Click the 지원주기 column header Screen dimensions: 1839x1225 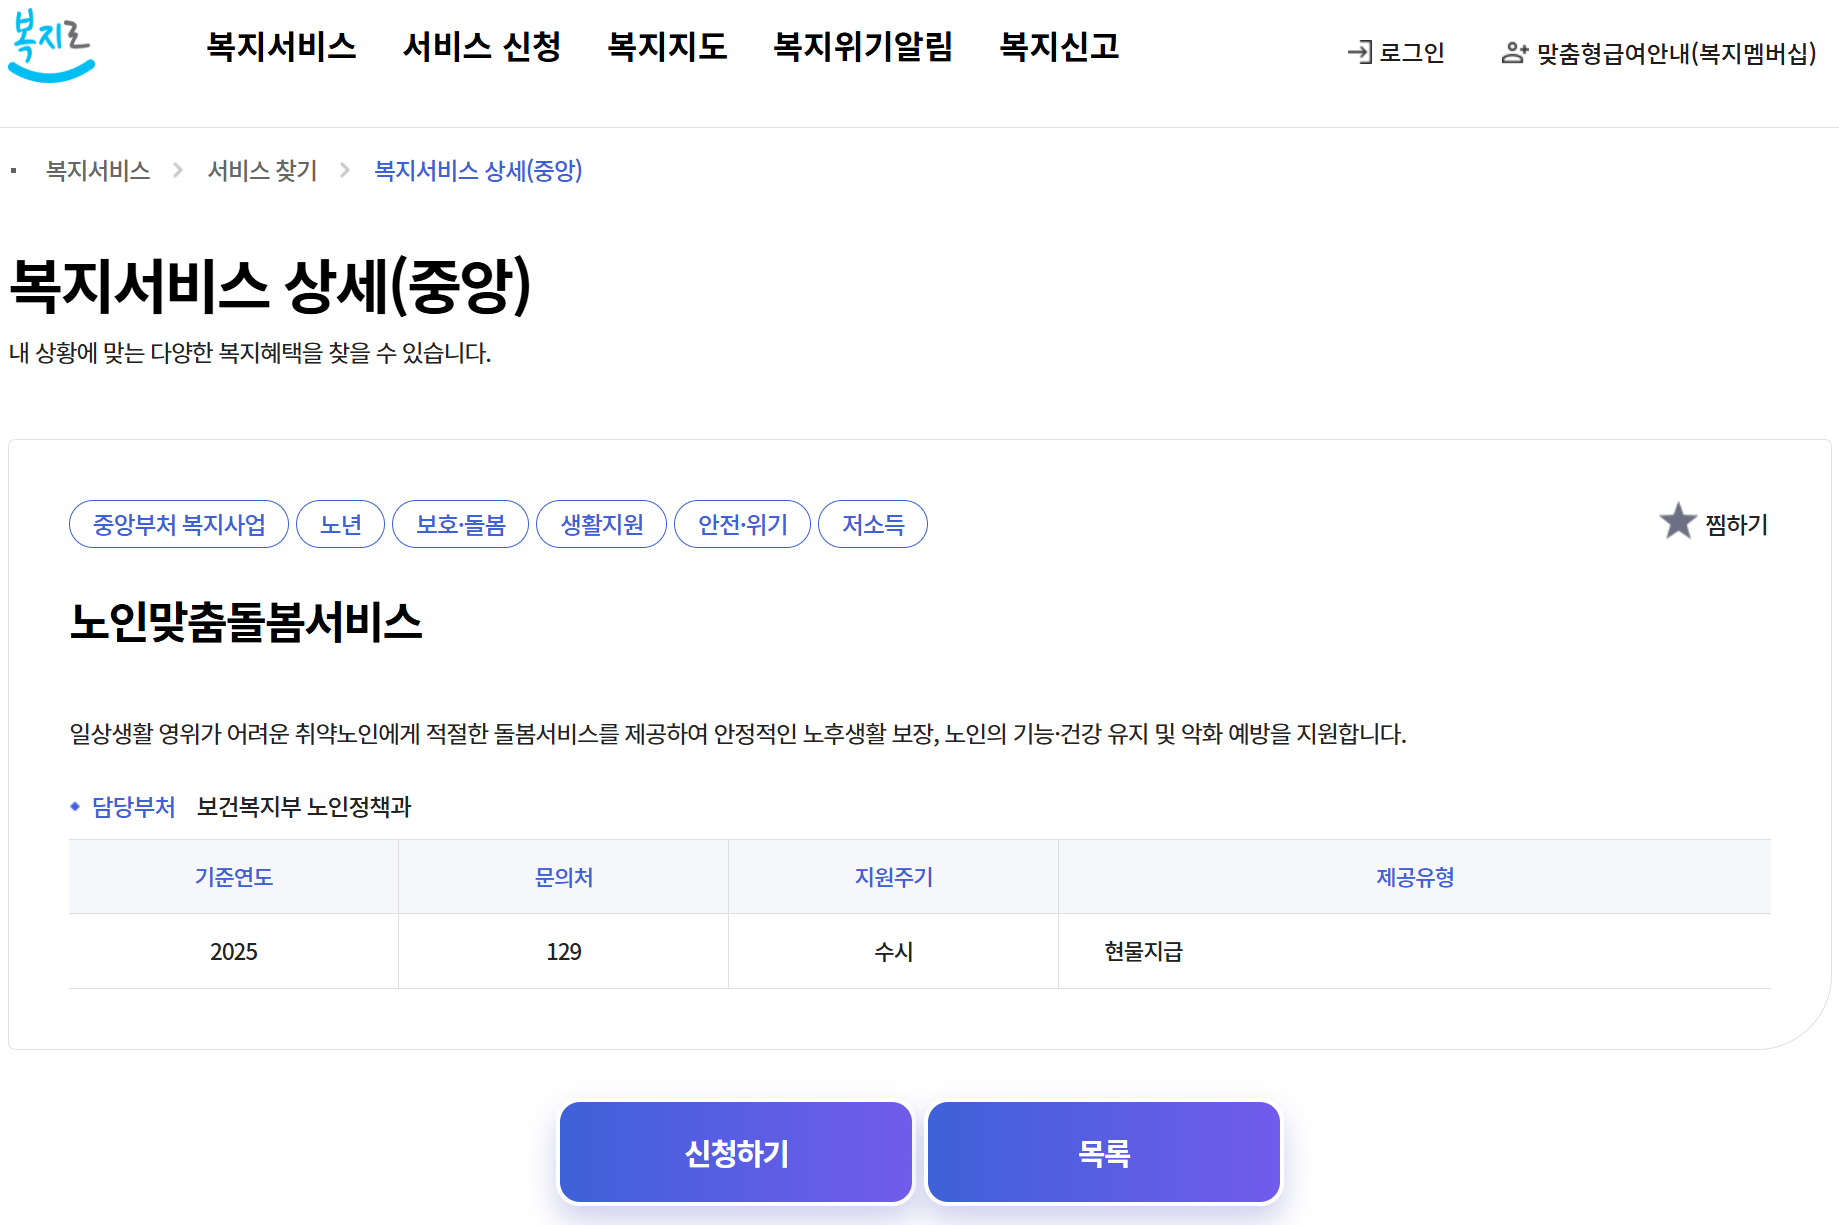click(x=894, y=877)
